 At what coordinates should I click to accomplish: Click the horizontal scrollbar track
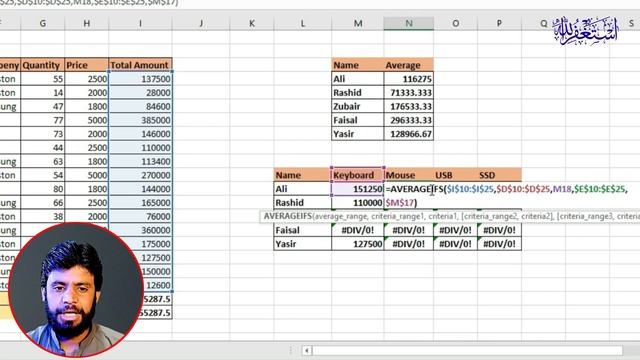467,350
